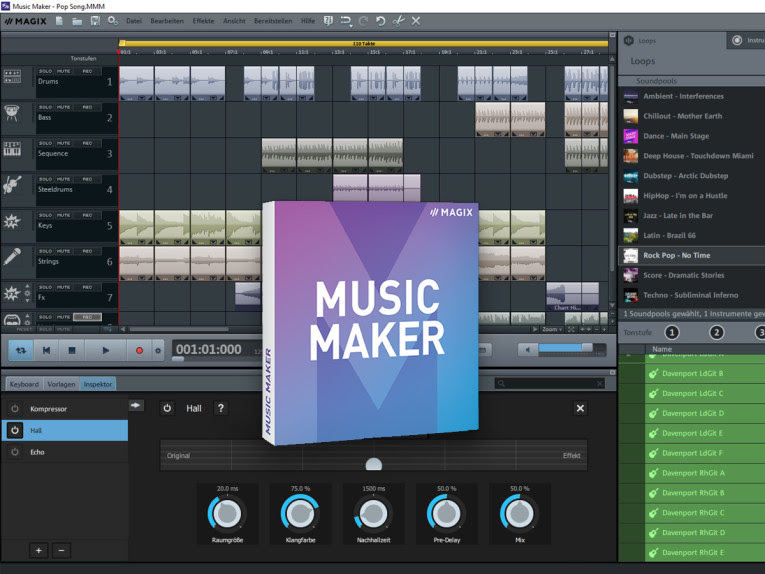The height and width of the screenshot is (574, 765).
Task: Add an effect with the plus button
Action: pos(39,551)
